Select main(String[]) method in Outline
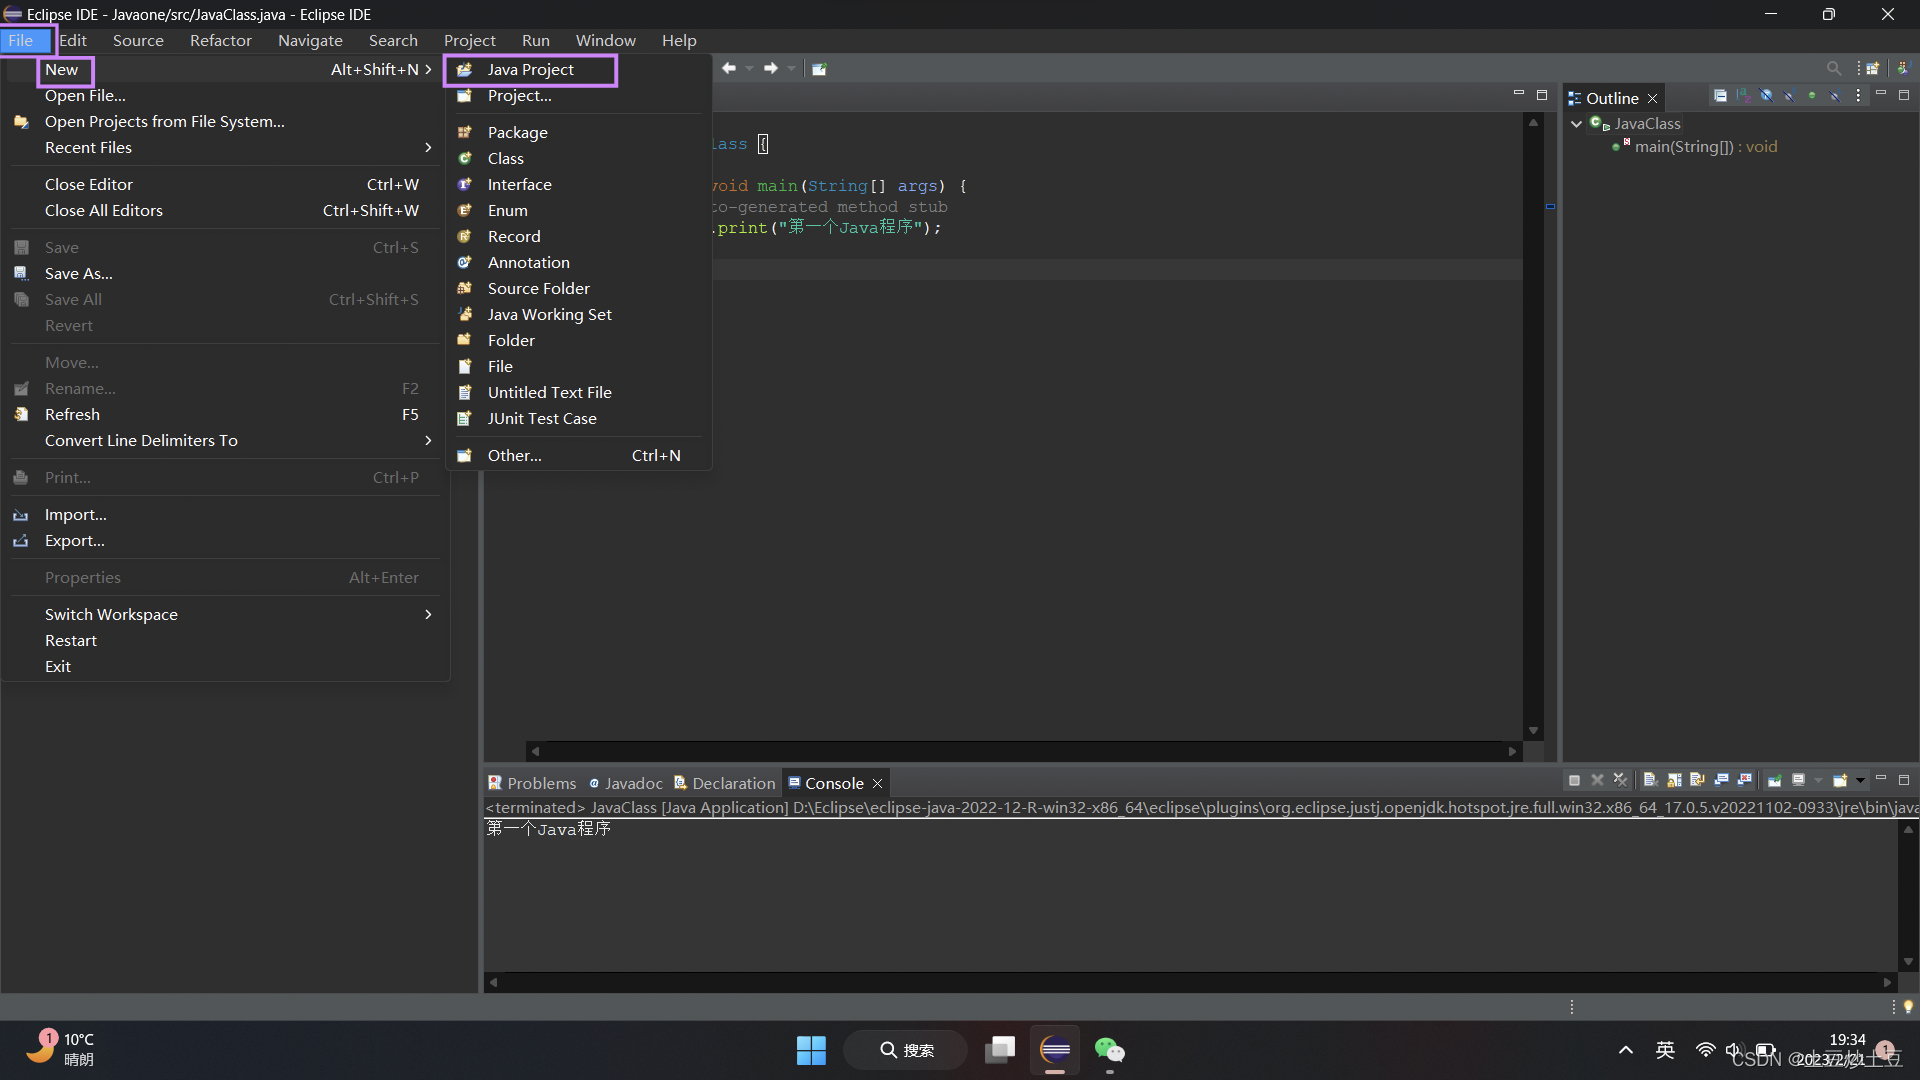This screenshot has height=1080, width=1920. (x=1705, y=147)
